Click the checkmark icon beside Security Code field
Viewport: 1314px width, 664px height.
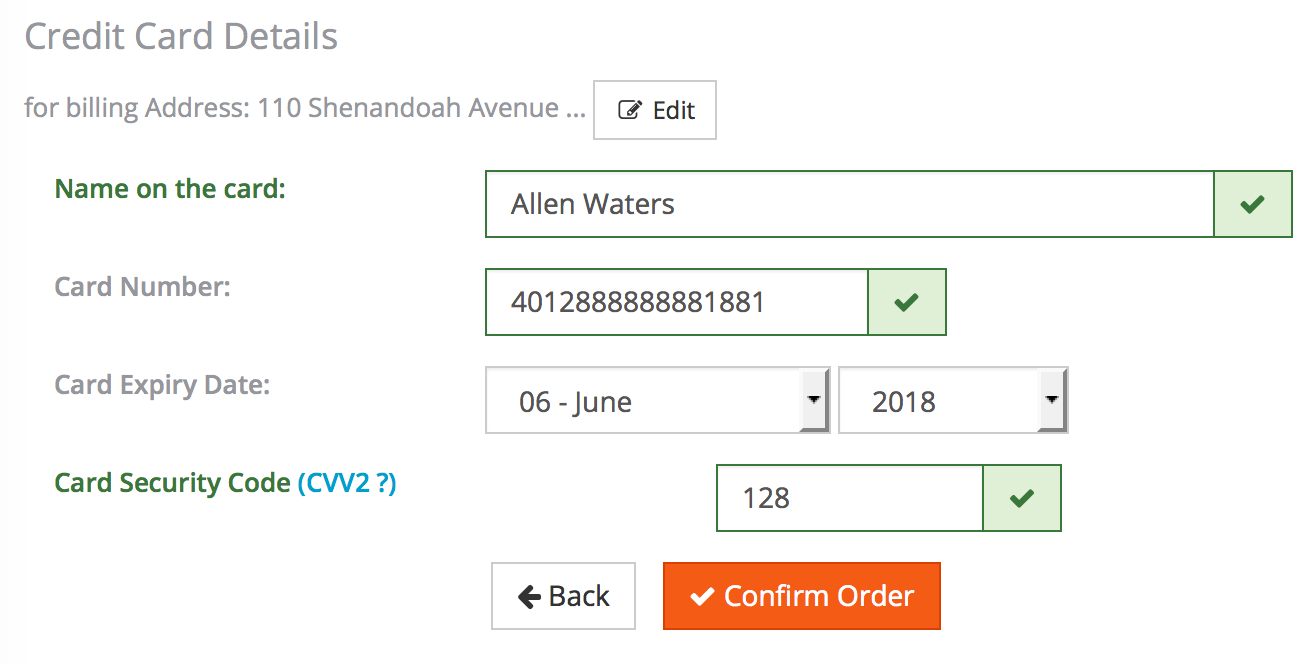pyautogui.click(x=1021, y=498)
